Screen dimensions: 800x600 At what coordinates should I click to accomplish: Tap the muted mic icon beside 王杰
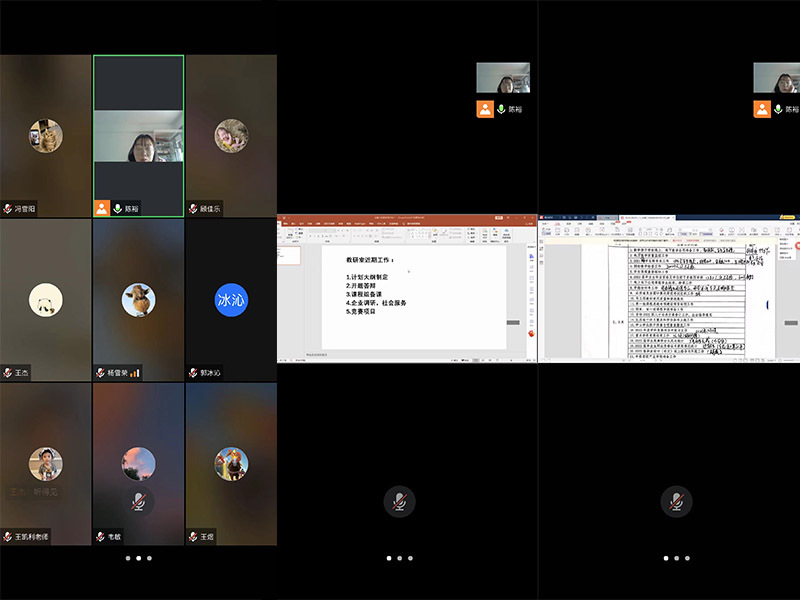pos(8,373)
